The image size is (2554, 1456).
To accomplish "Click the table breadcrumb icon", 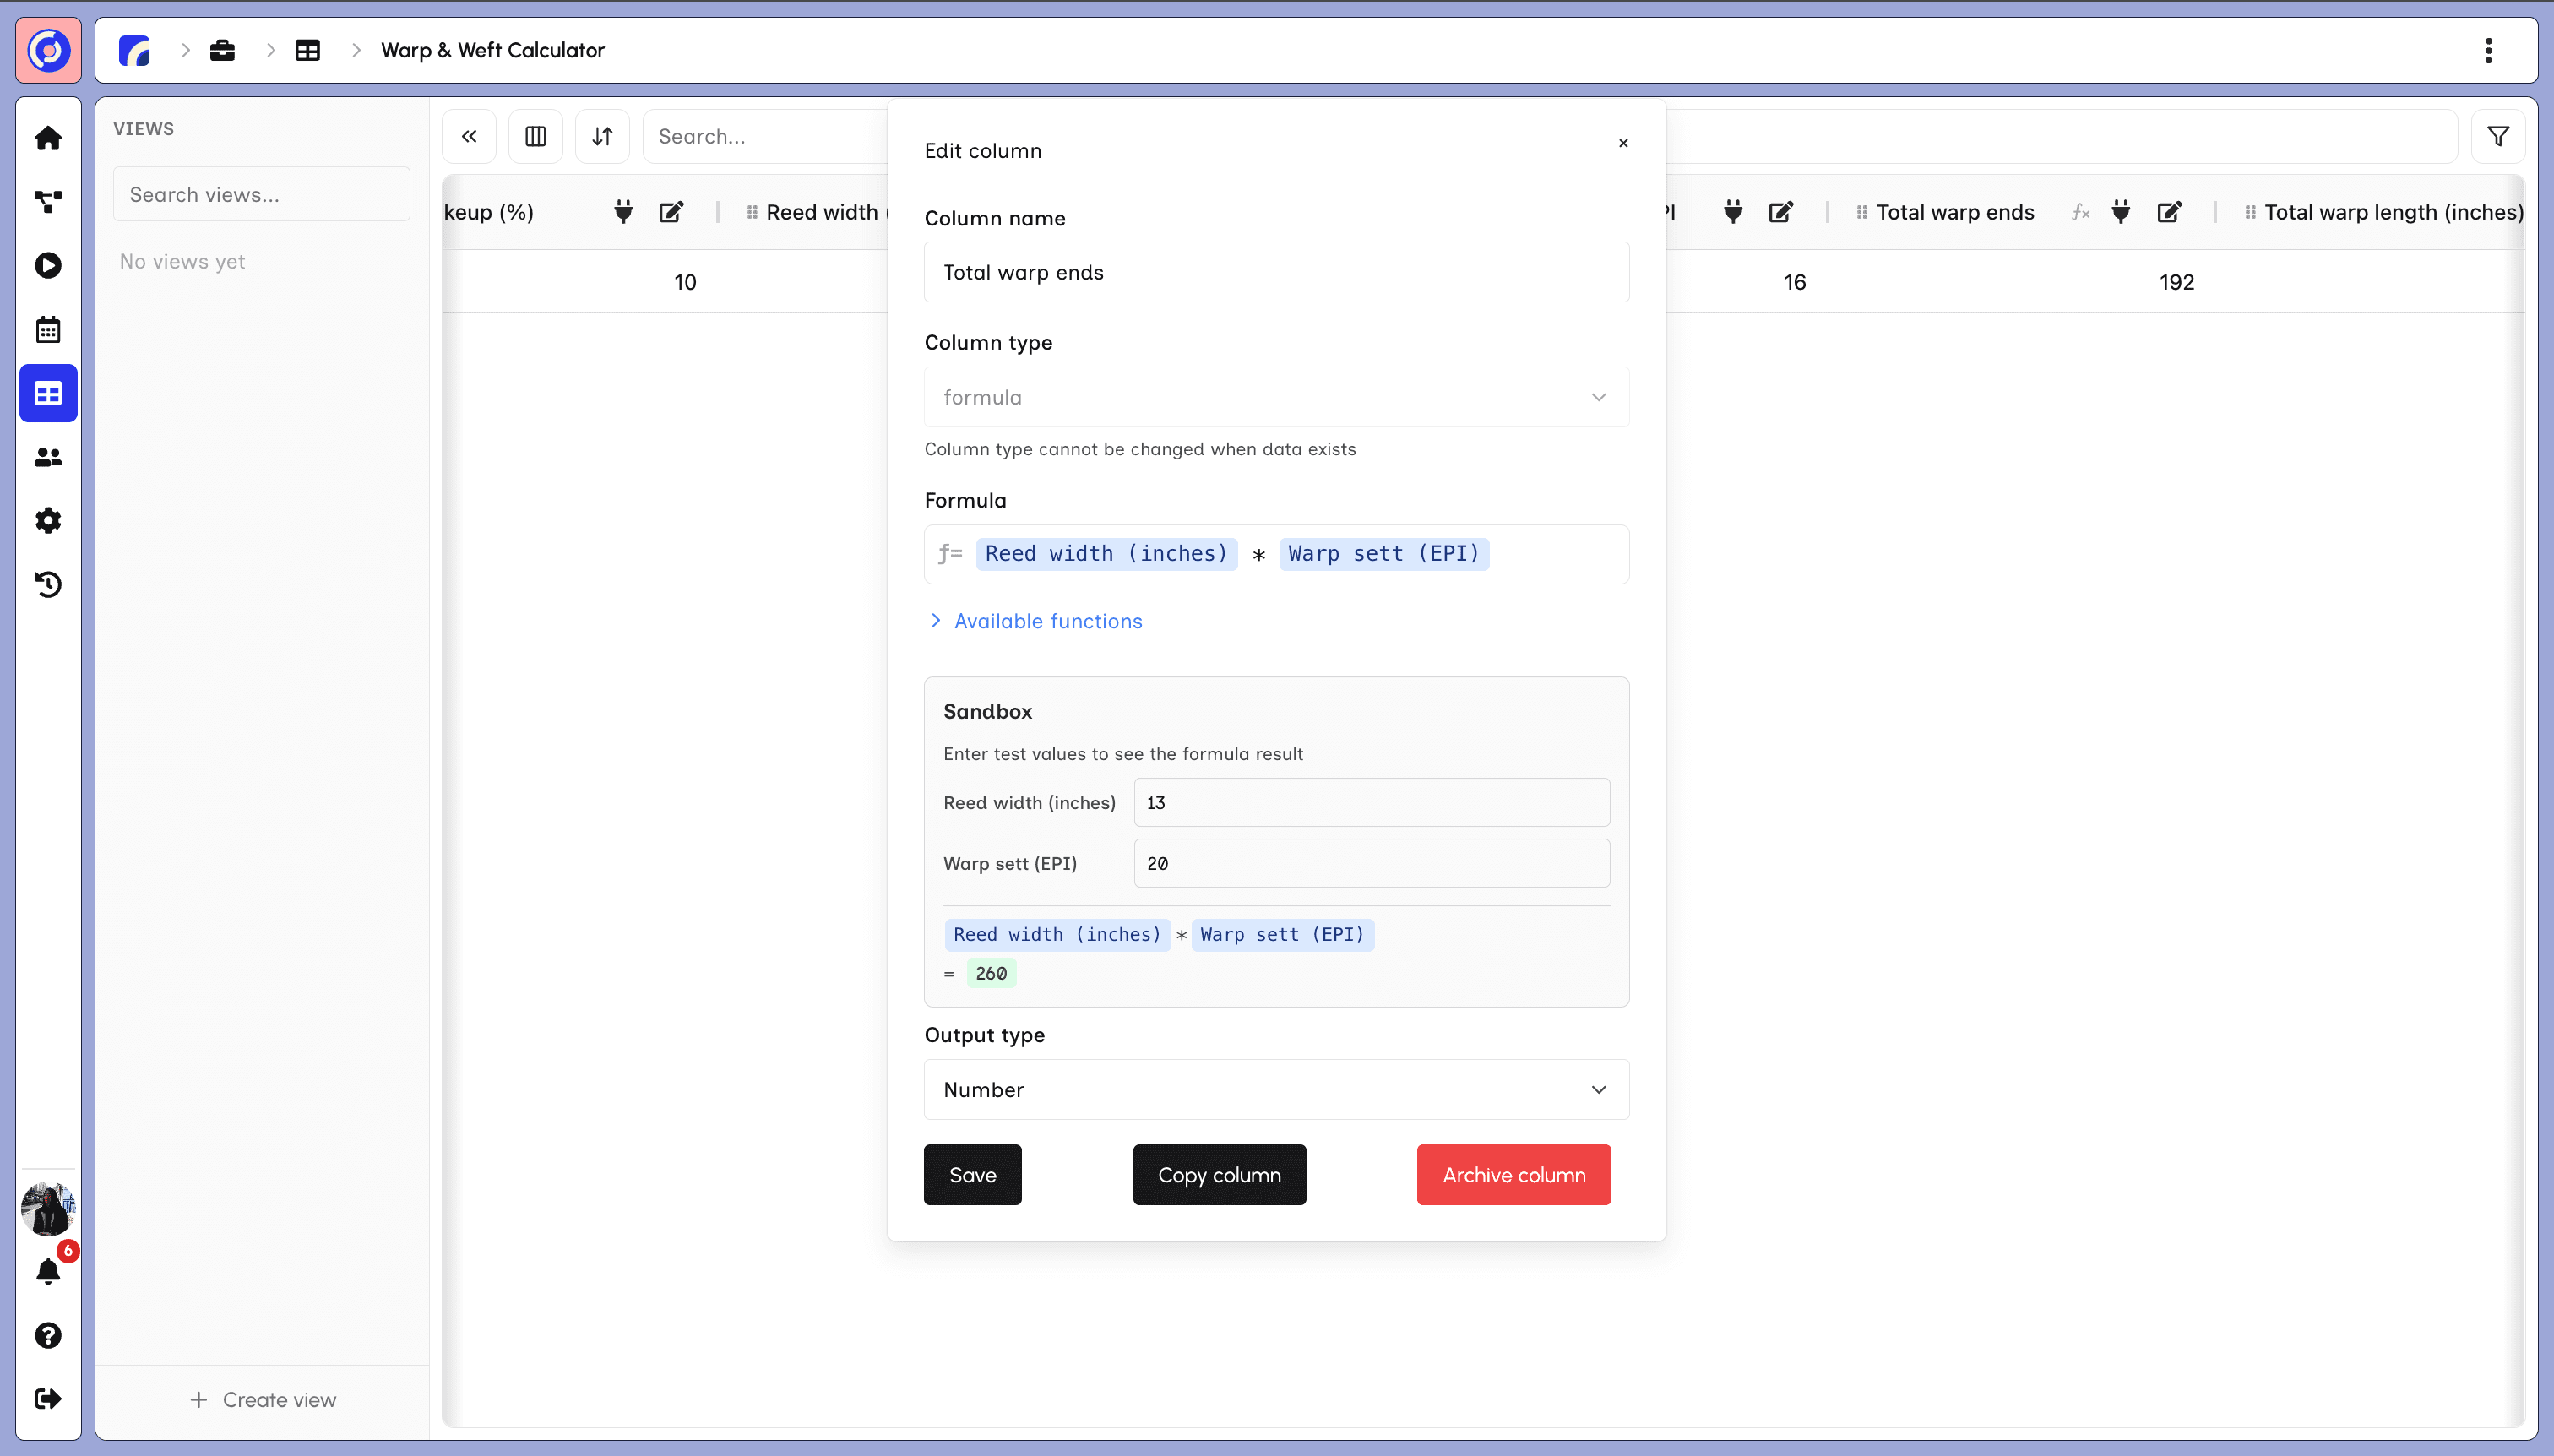I will click(x=308, y=50).
